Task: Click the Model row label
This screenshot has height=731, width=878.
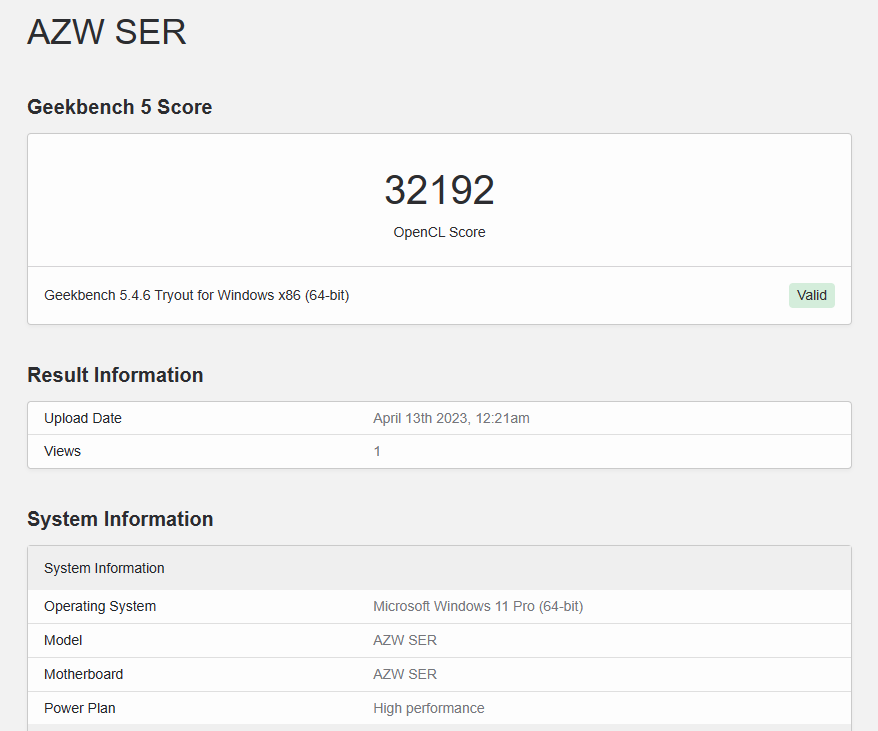Action: 63,640
